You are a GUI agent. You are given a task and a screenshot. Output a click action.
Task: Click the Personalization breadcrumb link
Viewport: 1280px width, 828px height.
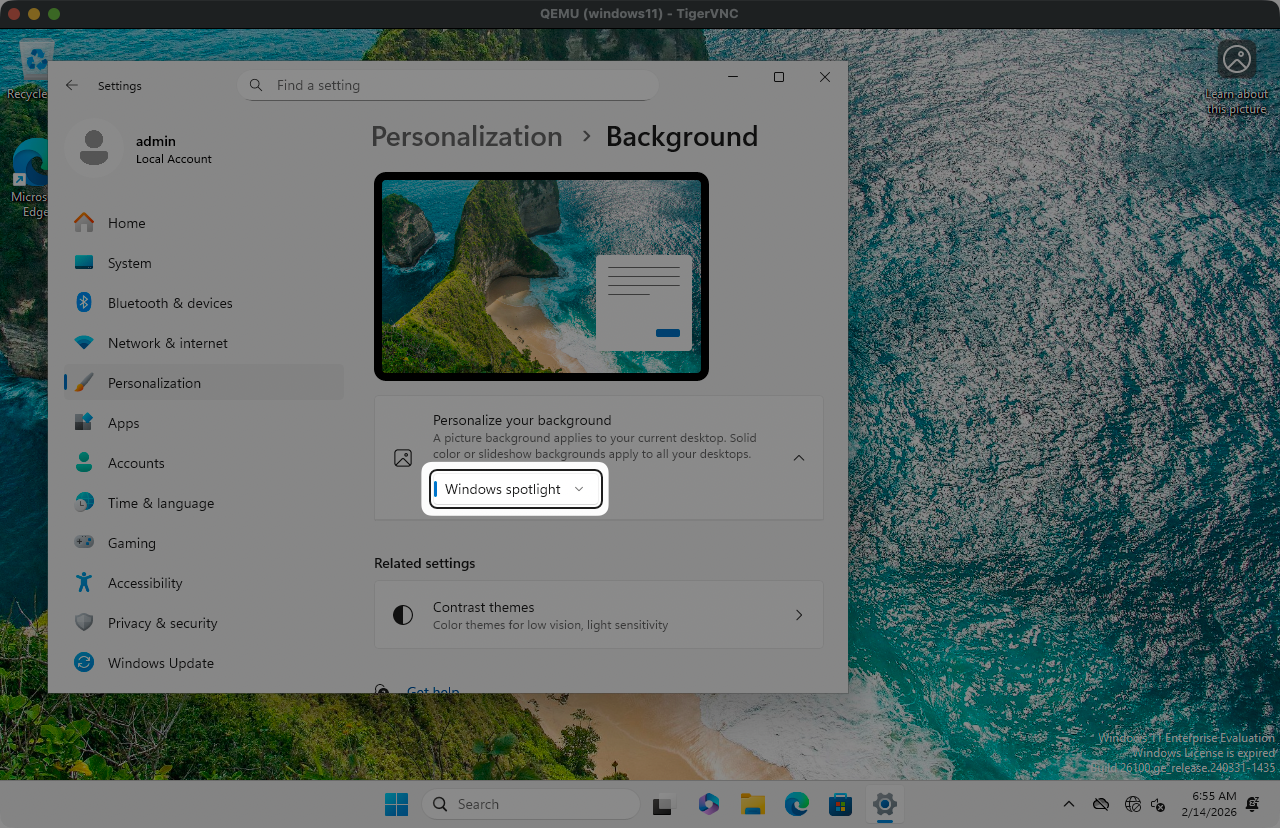(x=466, y=137)
